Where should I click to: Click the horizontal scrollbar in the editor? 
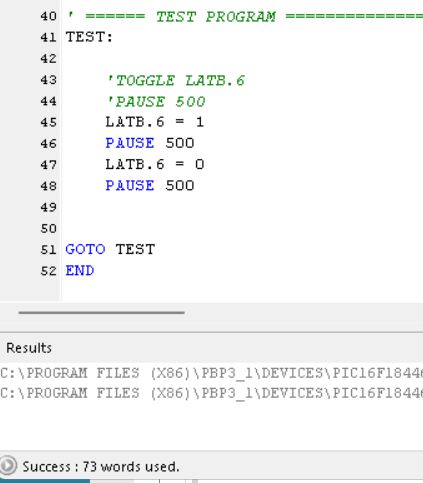click(x=102, y=313)
